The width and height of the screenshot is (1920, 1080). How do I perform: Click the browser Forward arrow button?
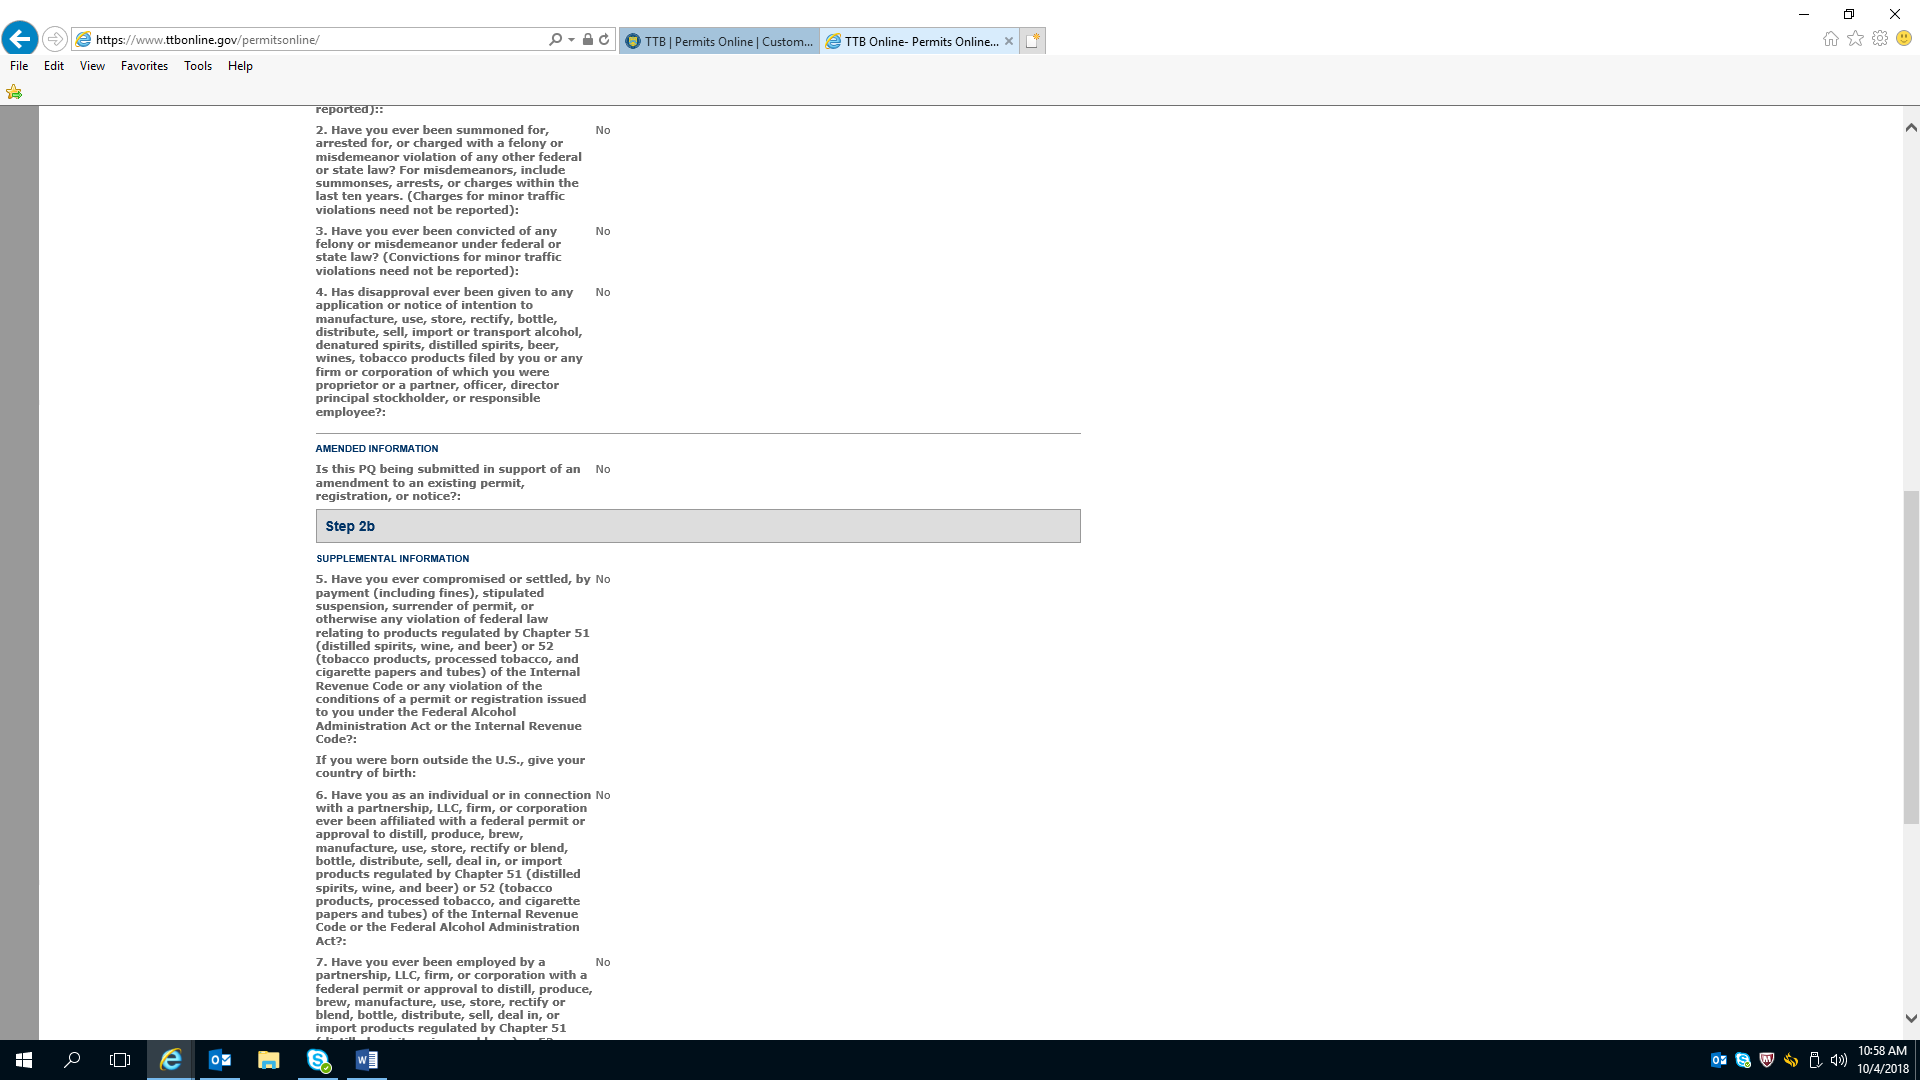coord(55,39)
